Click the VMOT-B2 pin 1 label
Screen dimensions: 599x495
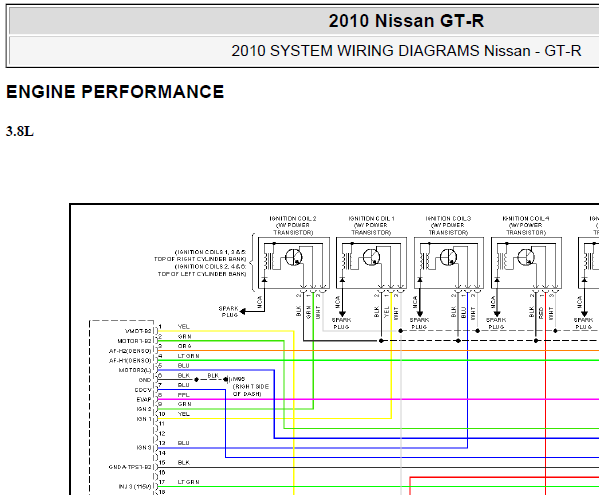[138, 331]
